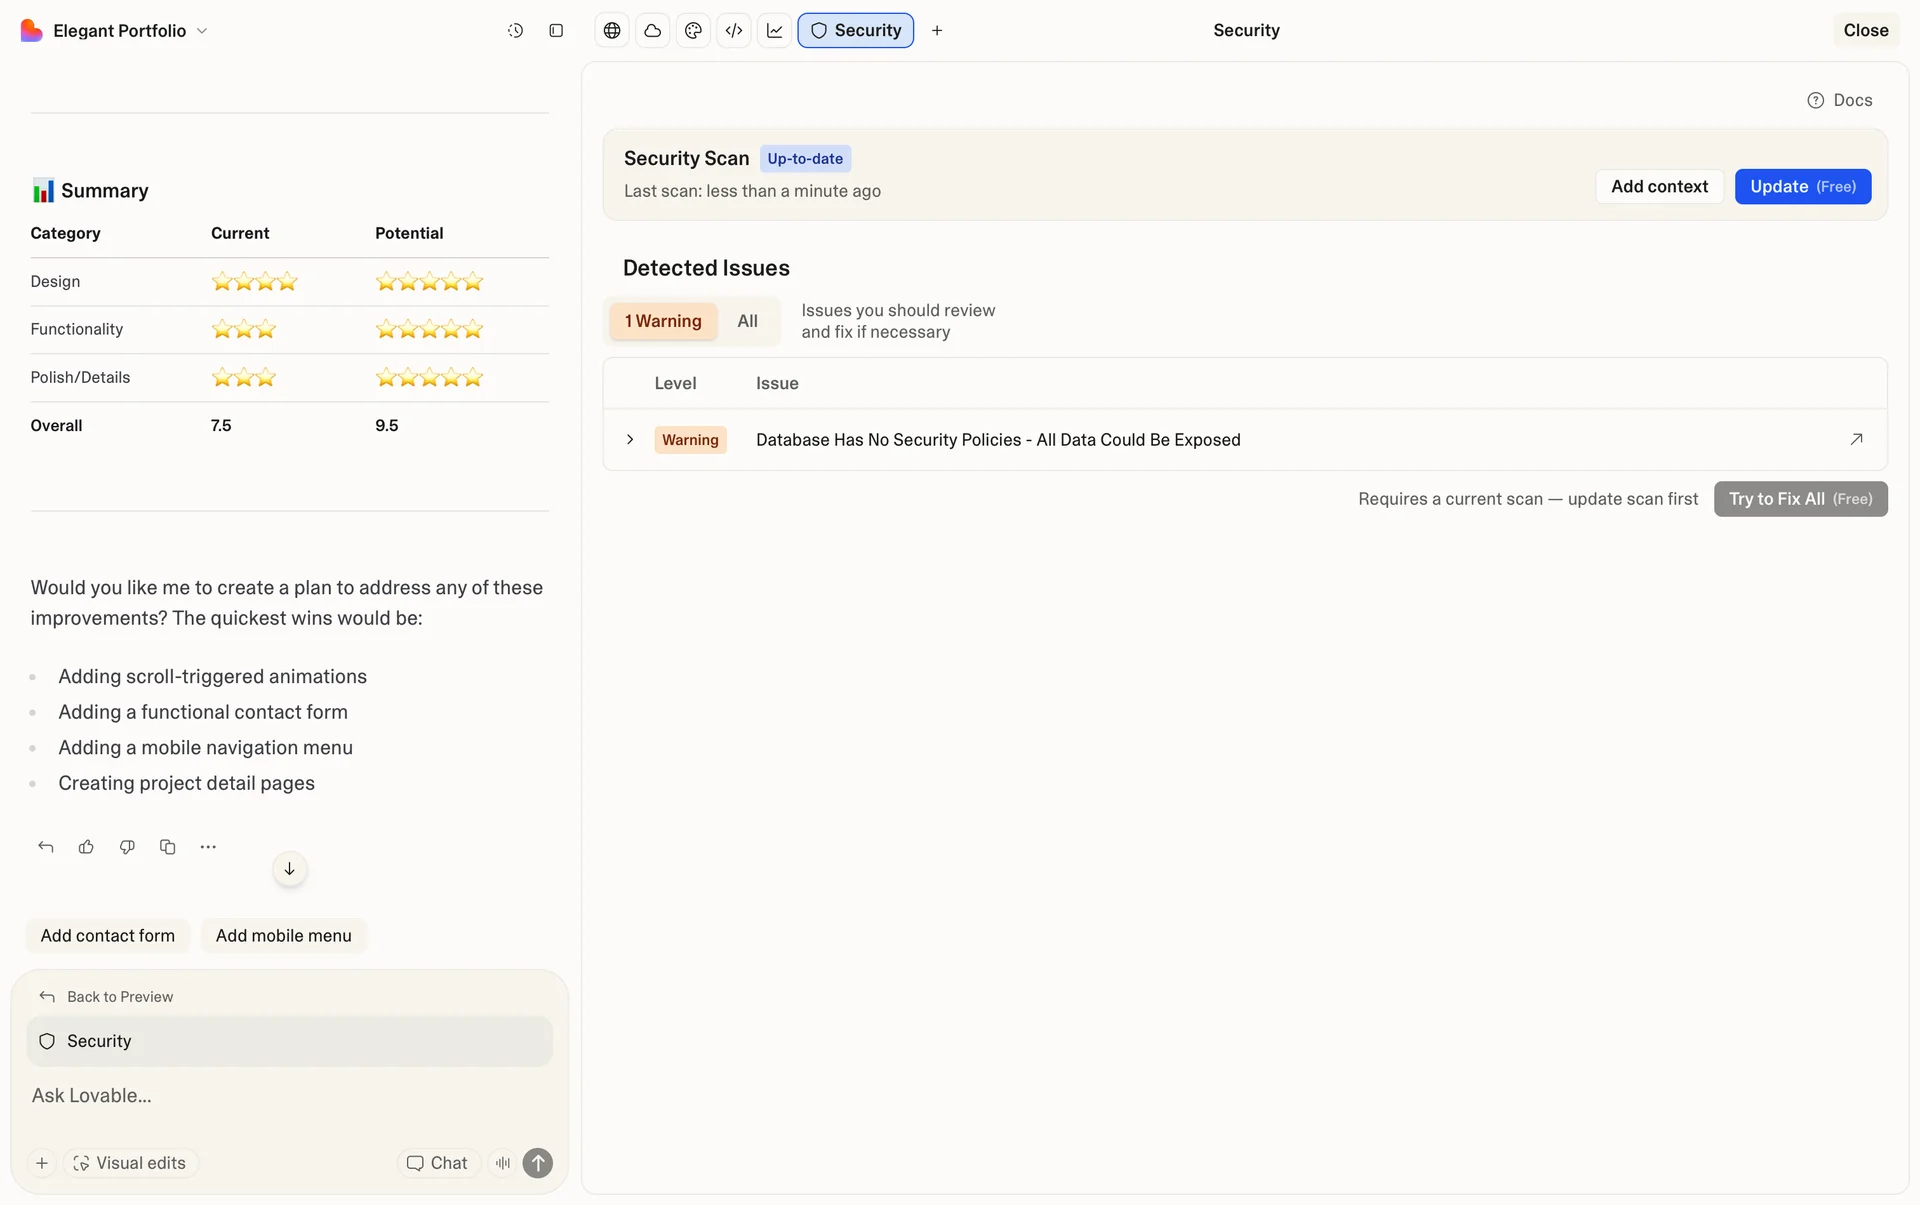Open the code editor icon
This screenshot has height=1205, width=1920.
[734, 31]
